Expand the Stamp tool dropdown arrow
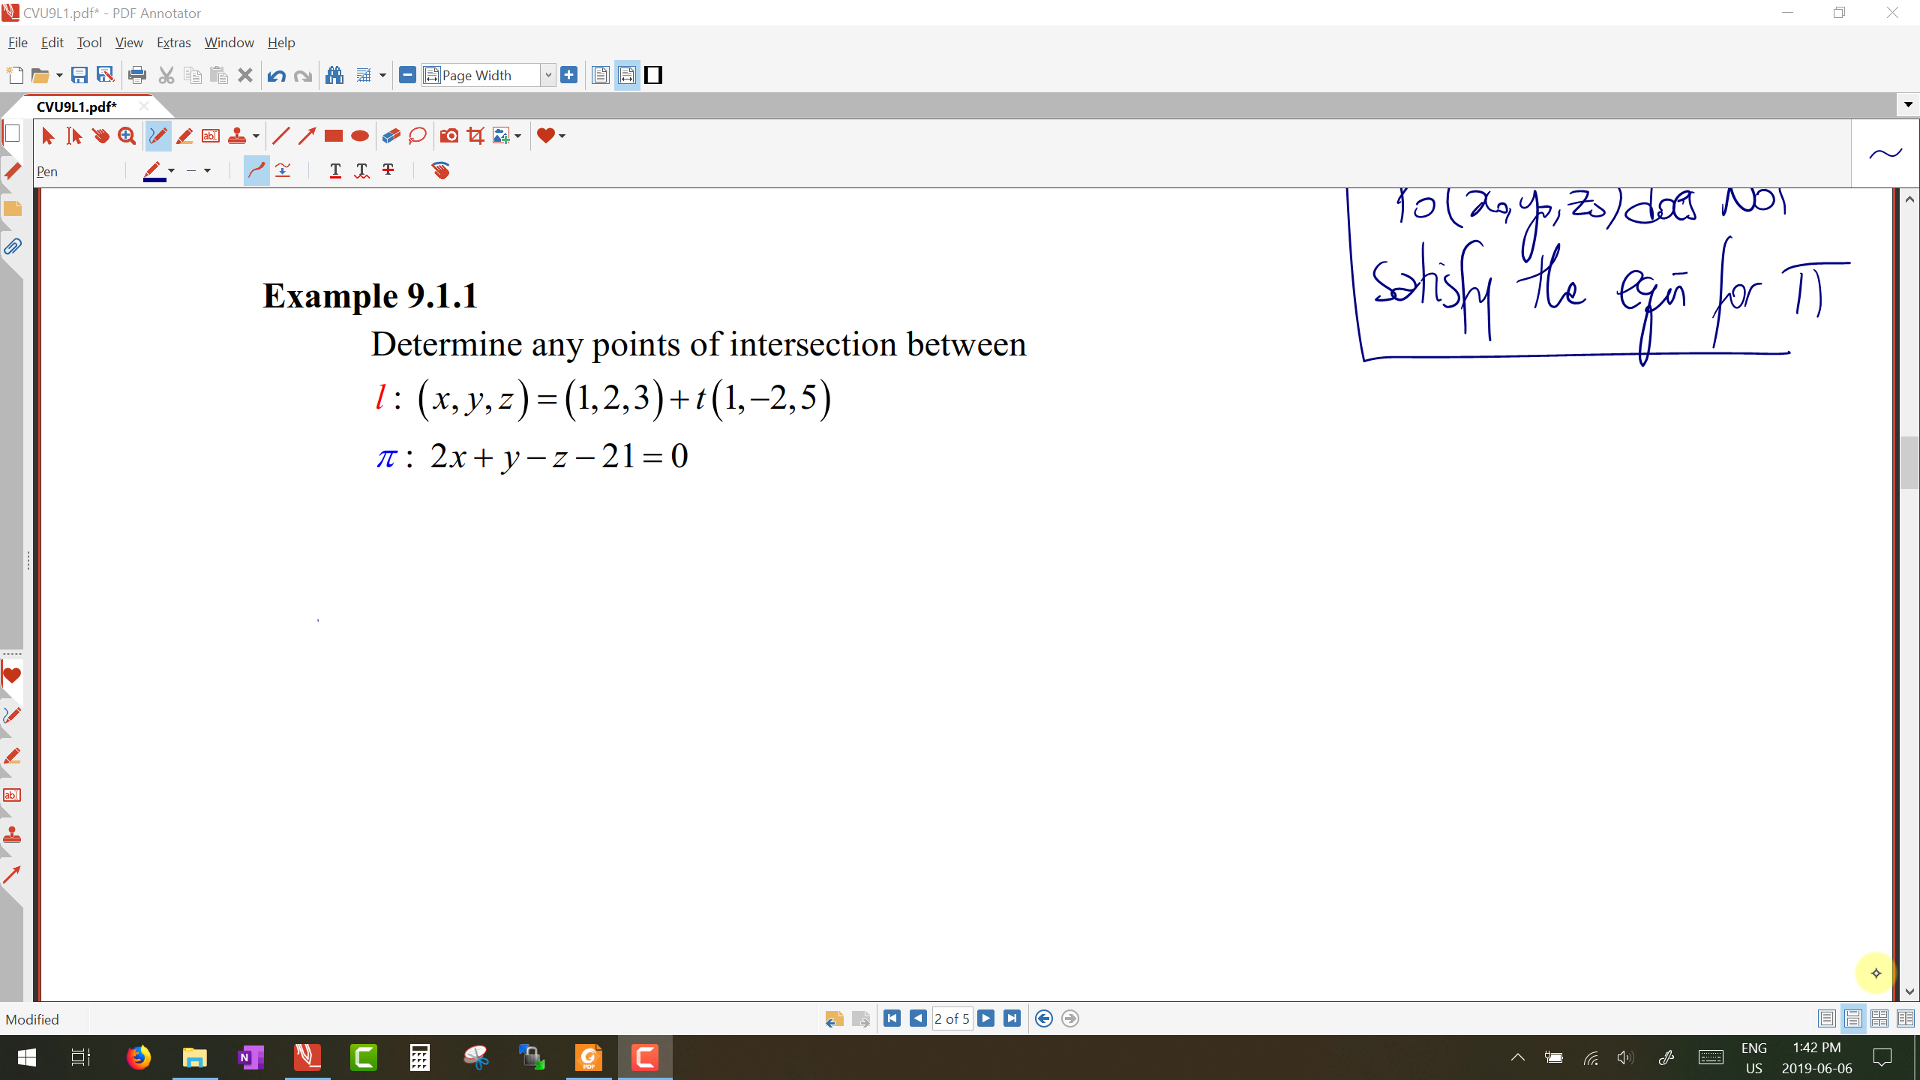The width and height of the screenshot is (1920, 1080). pyautogui.click(x=256, y=136)
